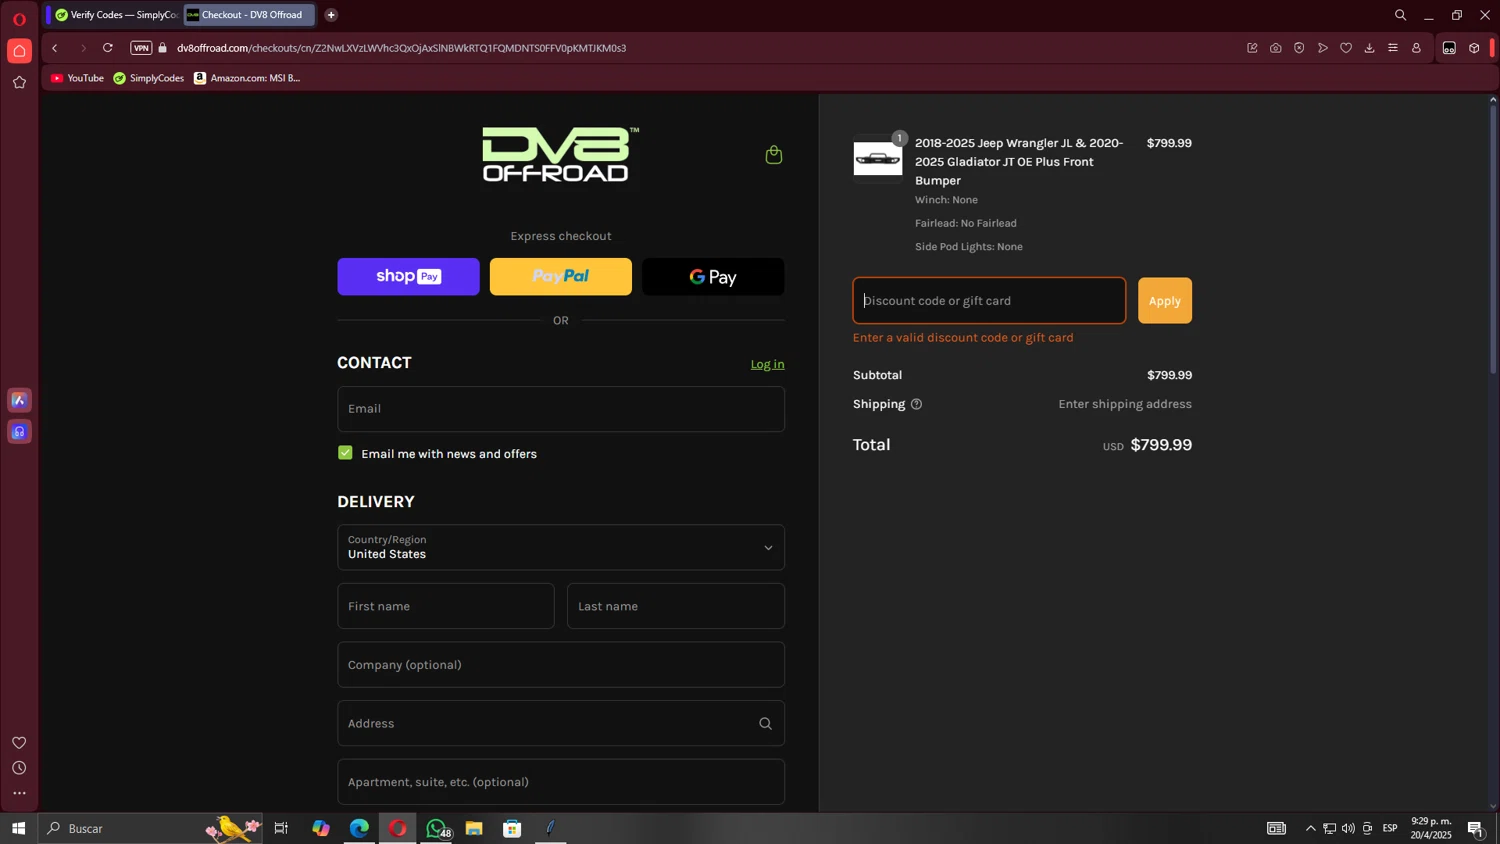The width and height of the screenshot is (1500, 844).
Task: Open the bookmarks star in the sidebar
Action: click(x=19, y=83)
